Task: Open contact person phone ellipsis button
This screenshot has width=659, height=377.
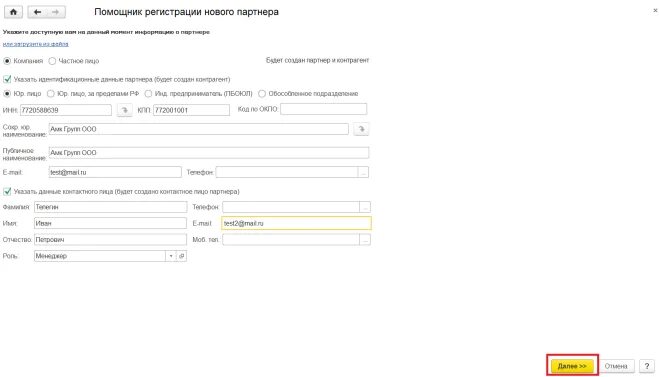Action: coord(365,207)
